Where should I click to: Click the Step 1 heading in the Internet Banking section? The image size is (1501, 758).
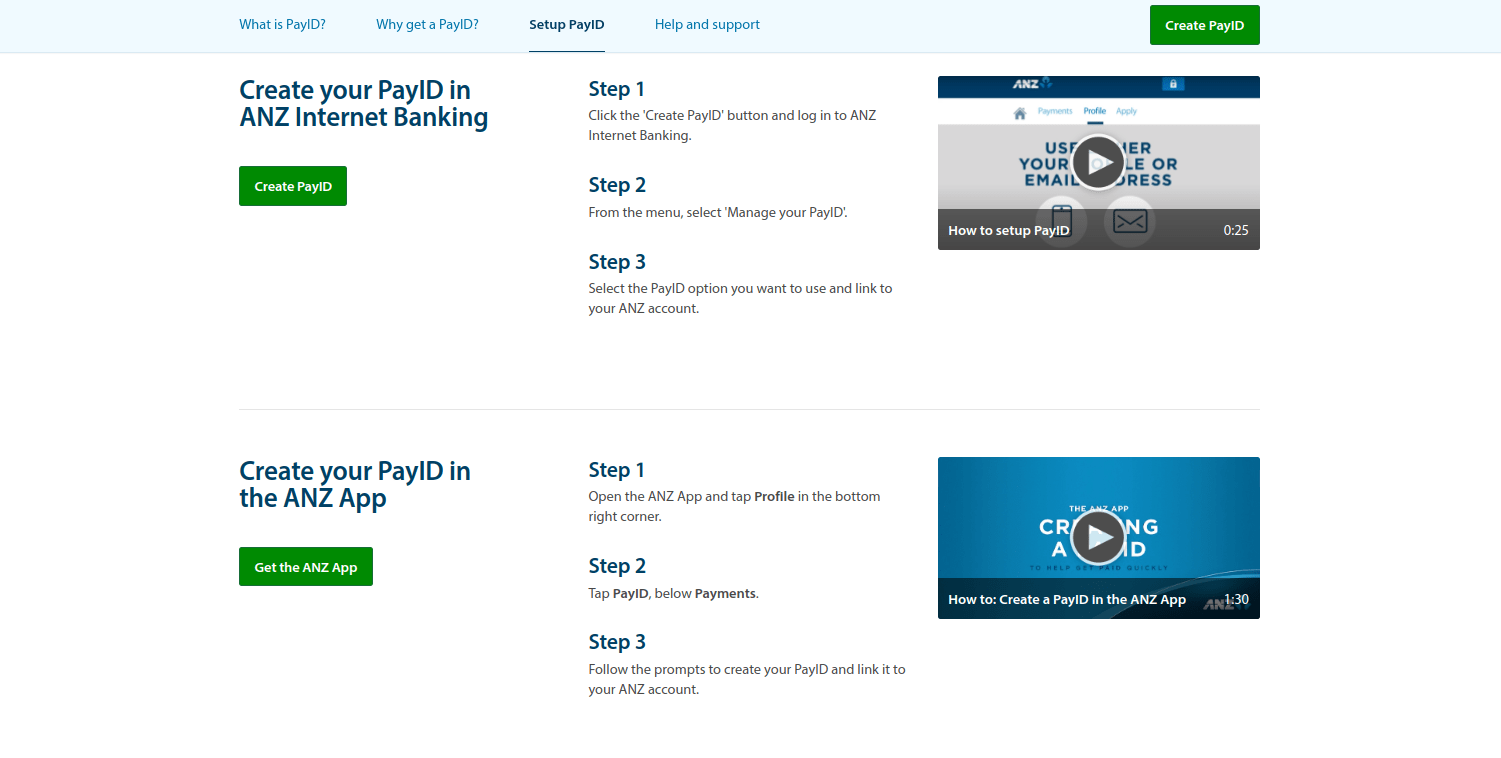click(x=617, y=89)
